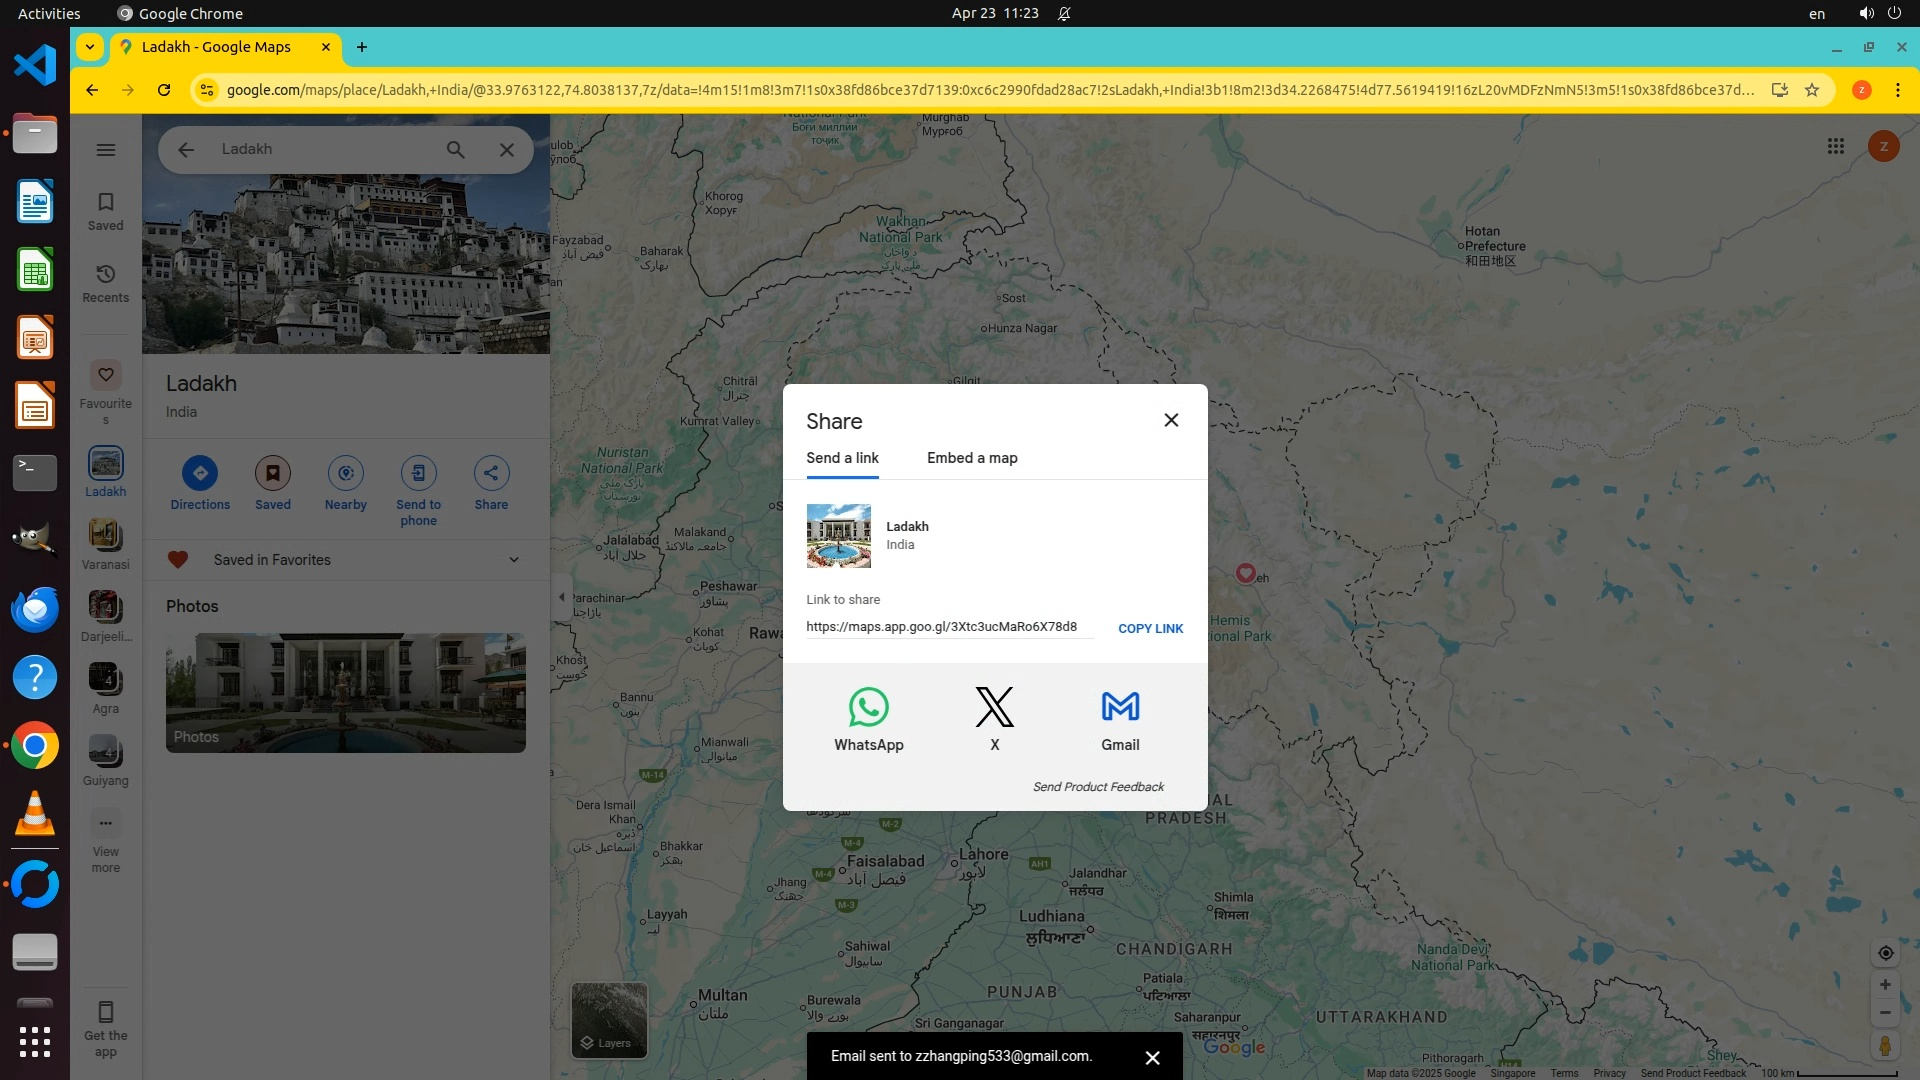The height and width of the screenshot is (1080, 1920).
Task: Select the Send a link tab
Action: point(842,458)
